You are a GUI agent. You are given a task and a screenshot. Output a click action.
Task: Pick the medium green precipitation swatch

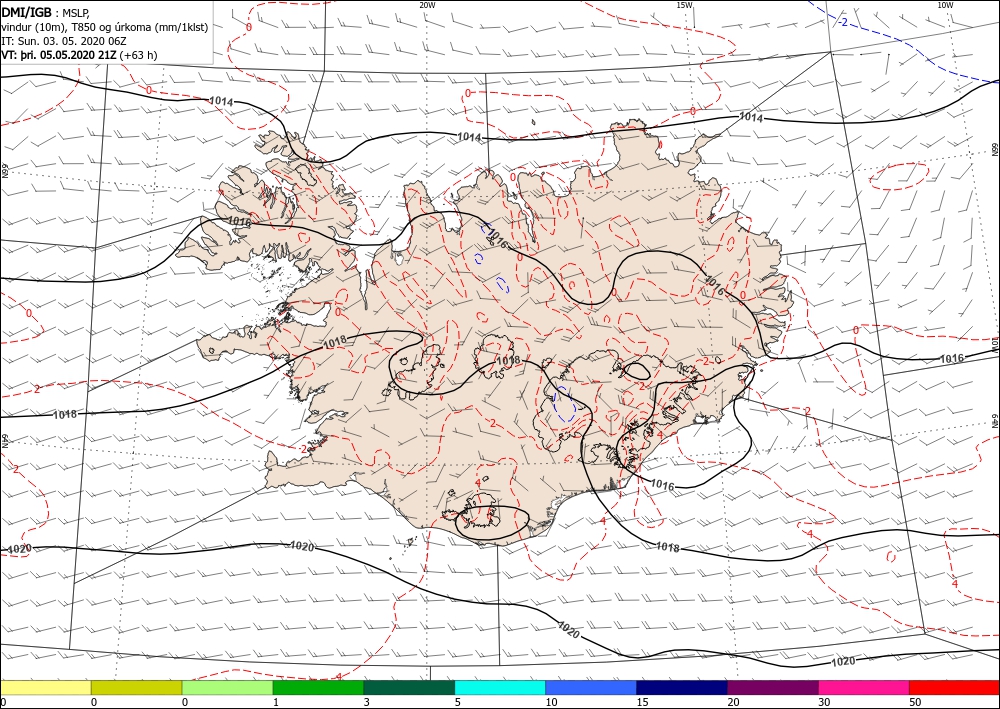318,688
